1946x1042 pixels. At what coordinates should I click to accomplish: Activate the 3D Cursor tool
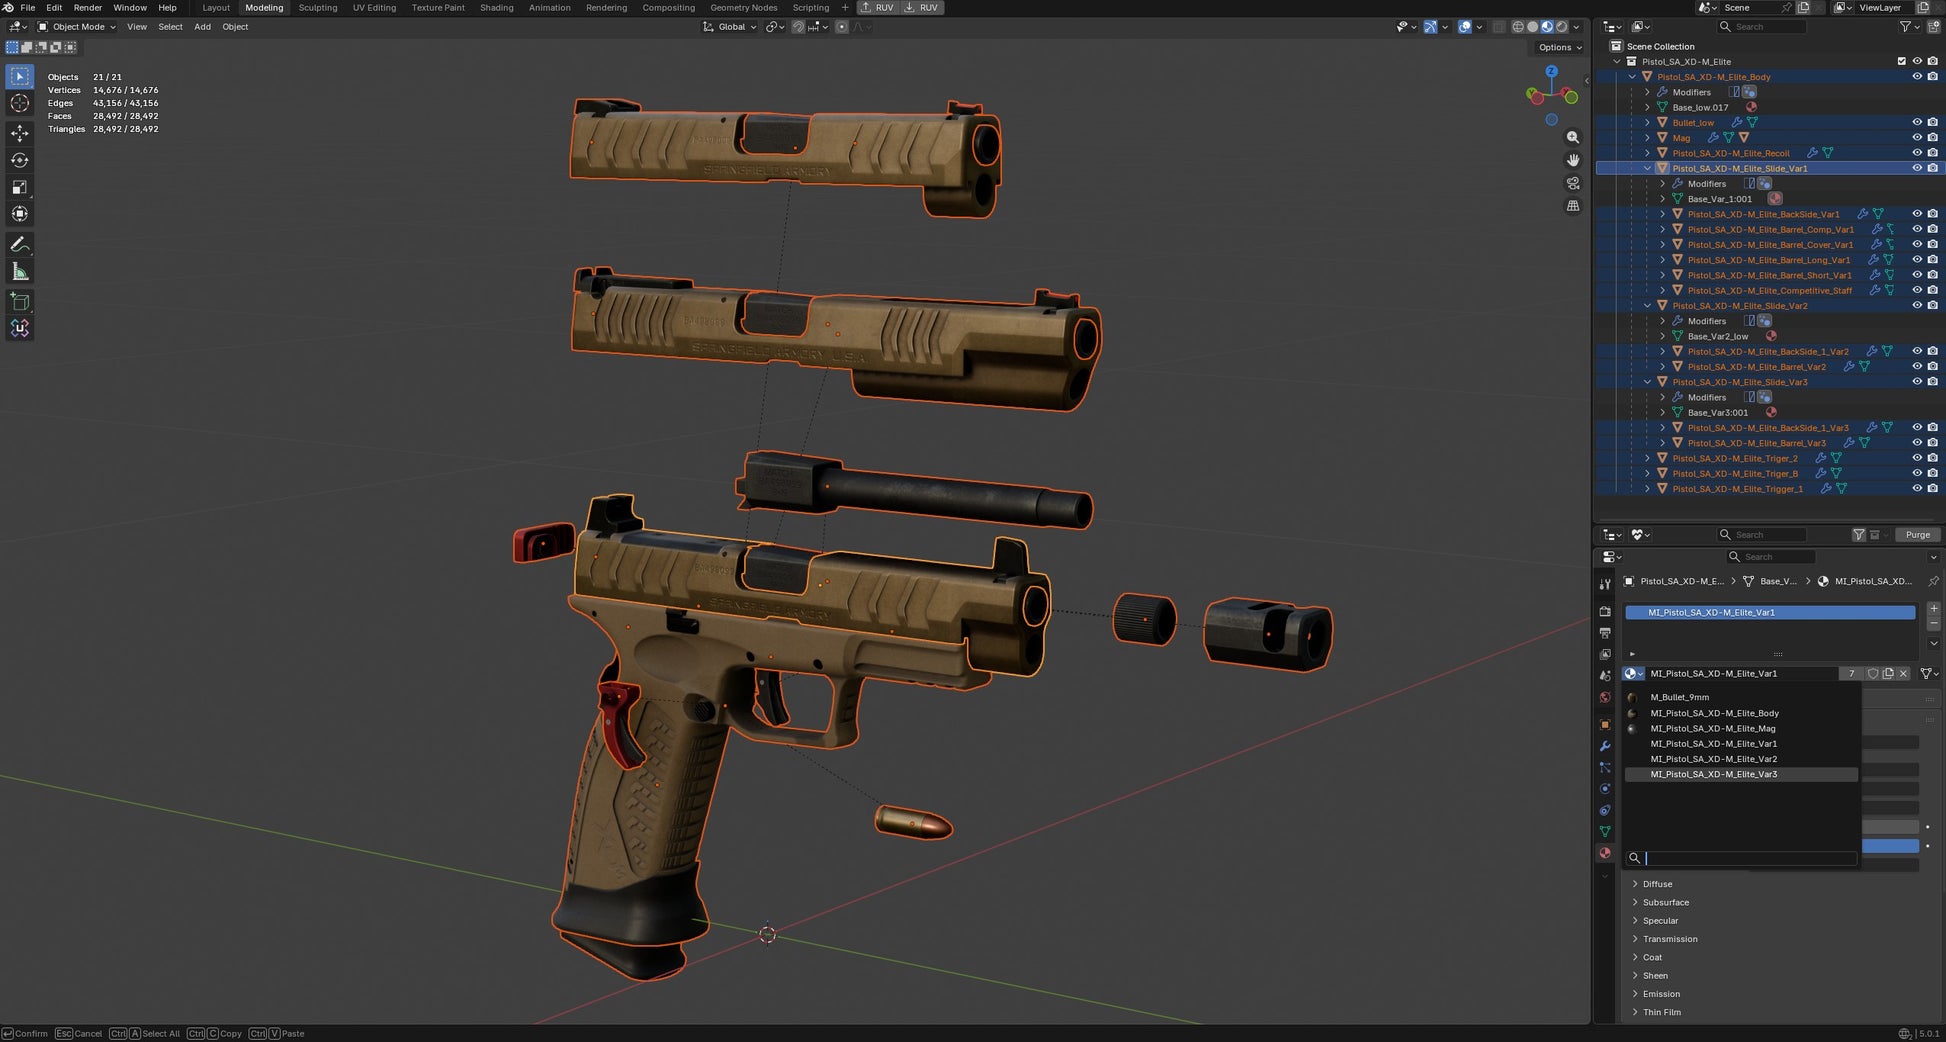click(x=20, y=103)
